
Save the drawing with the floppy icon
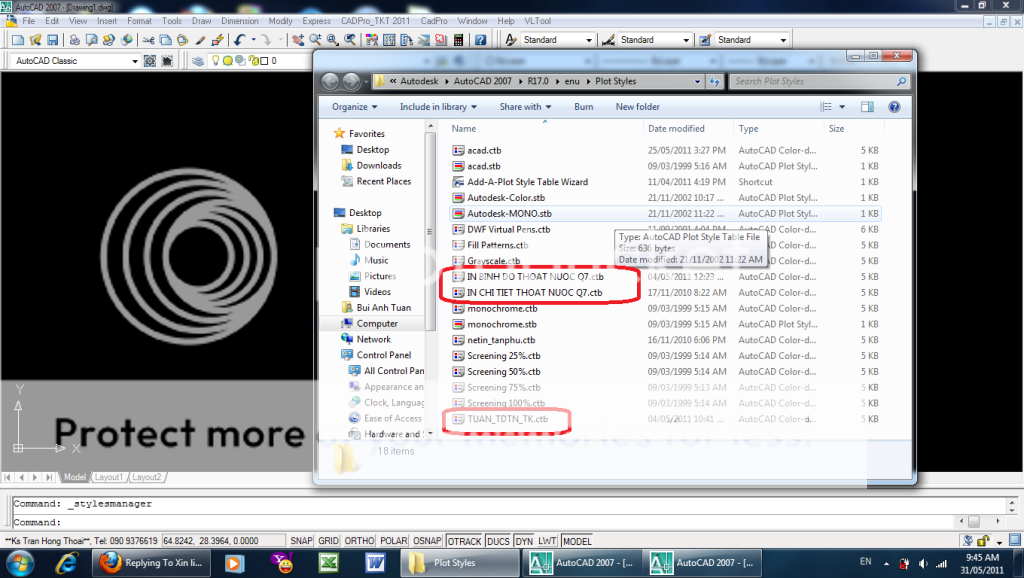53,40
